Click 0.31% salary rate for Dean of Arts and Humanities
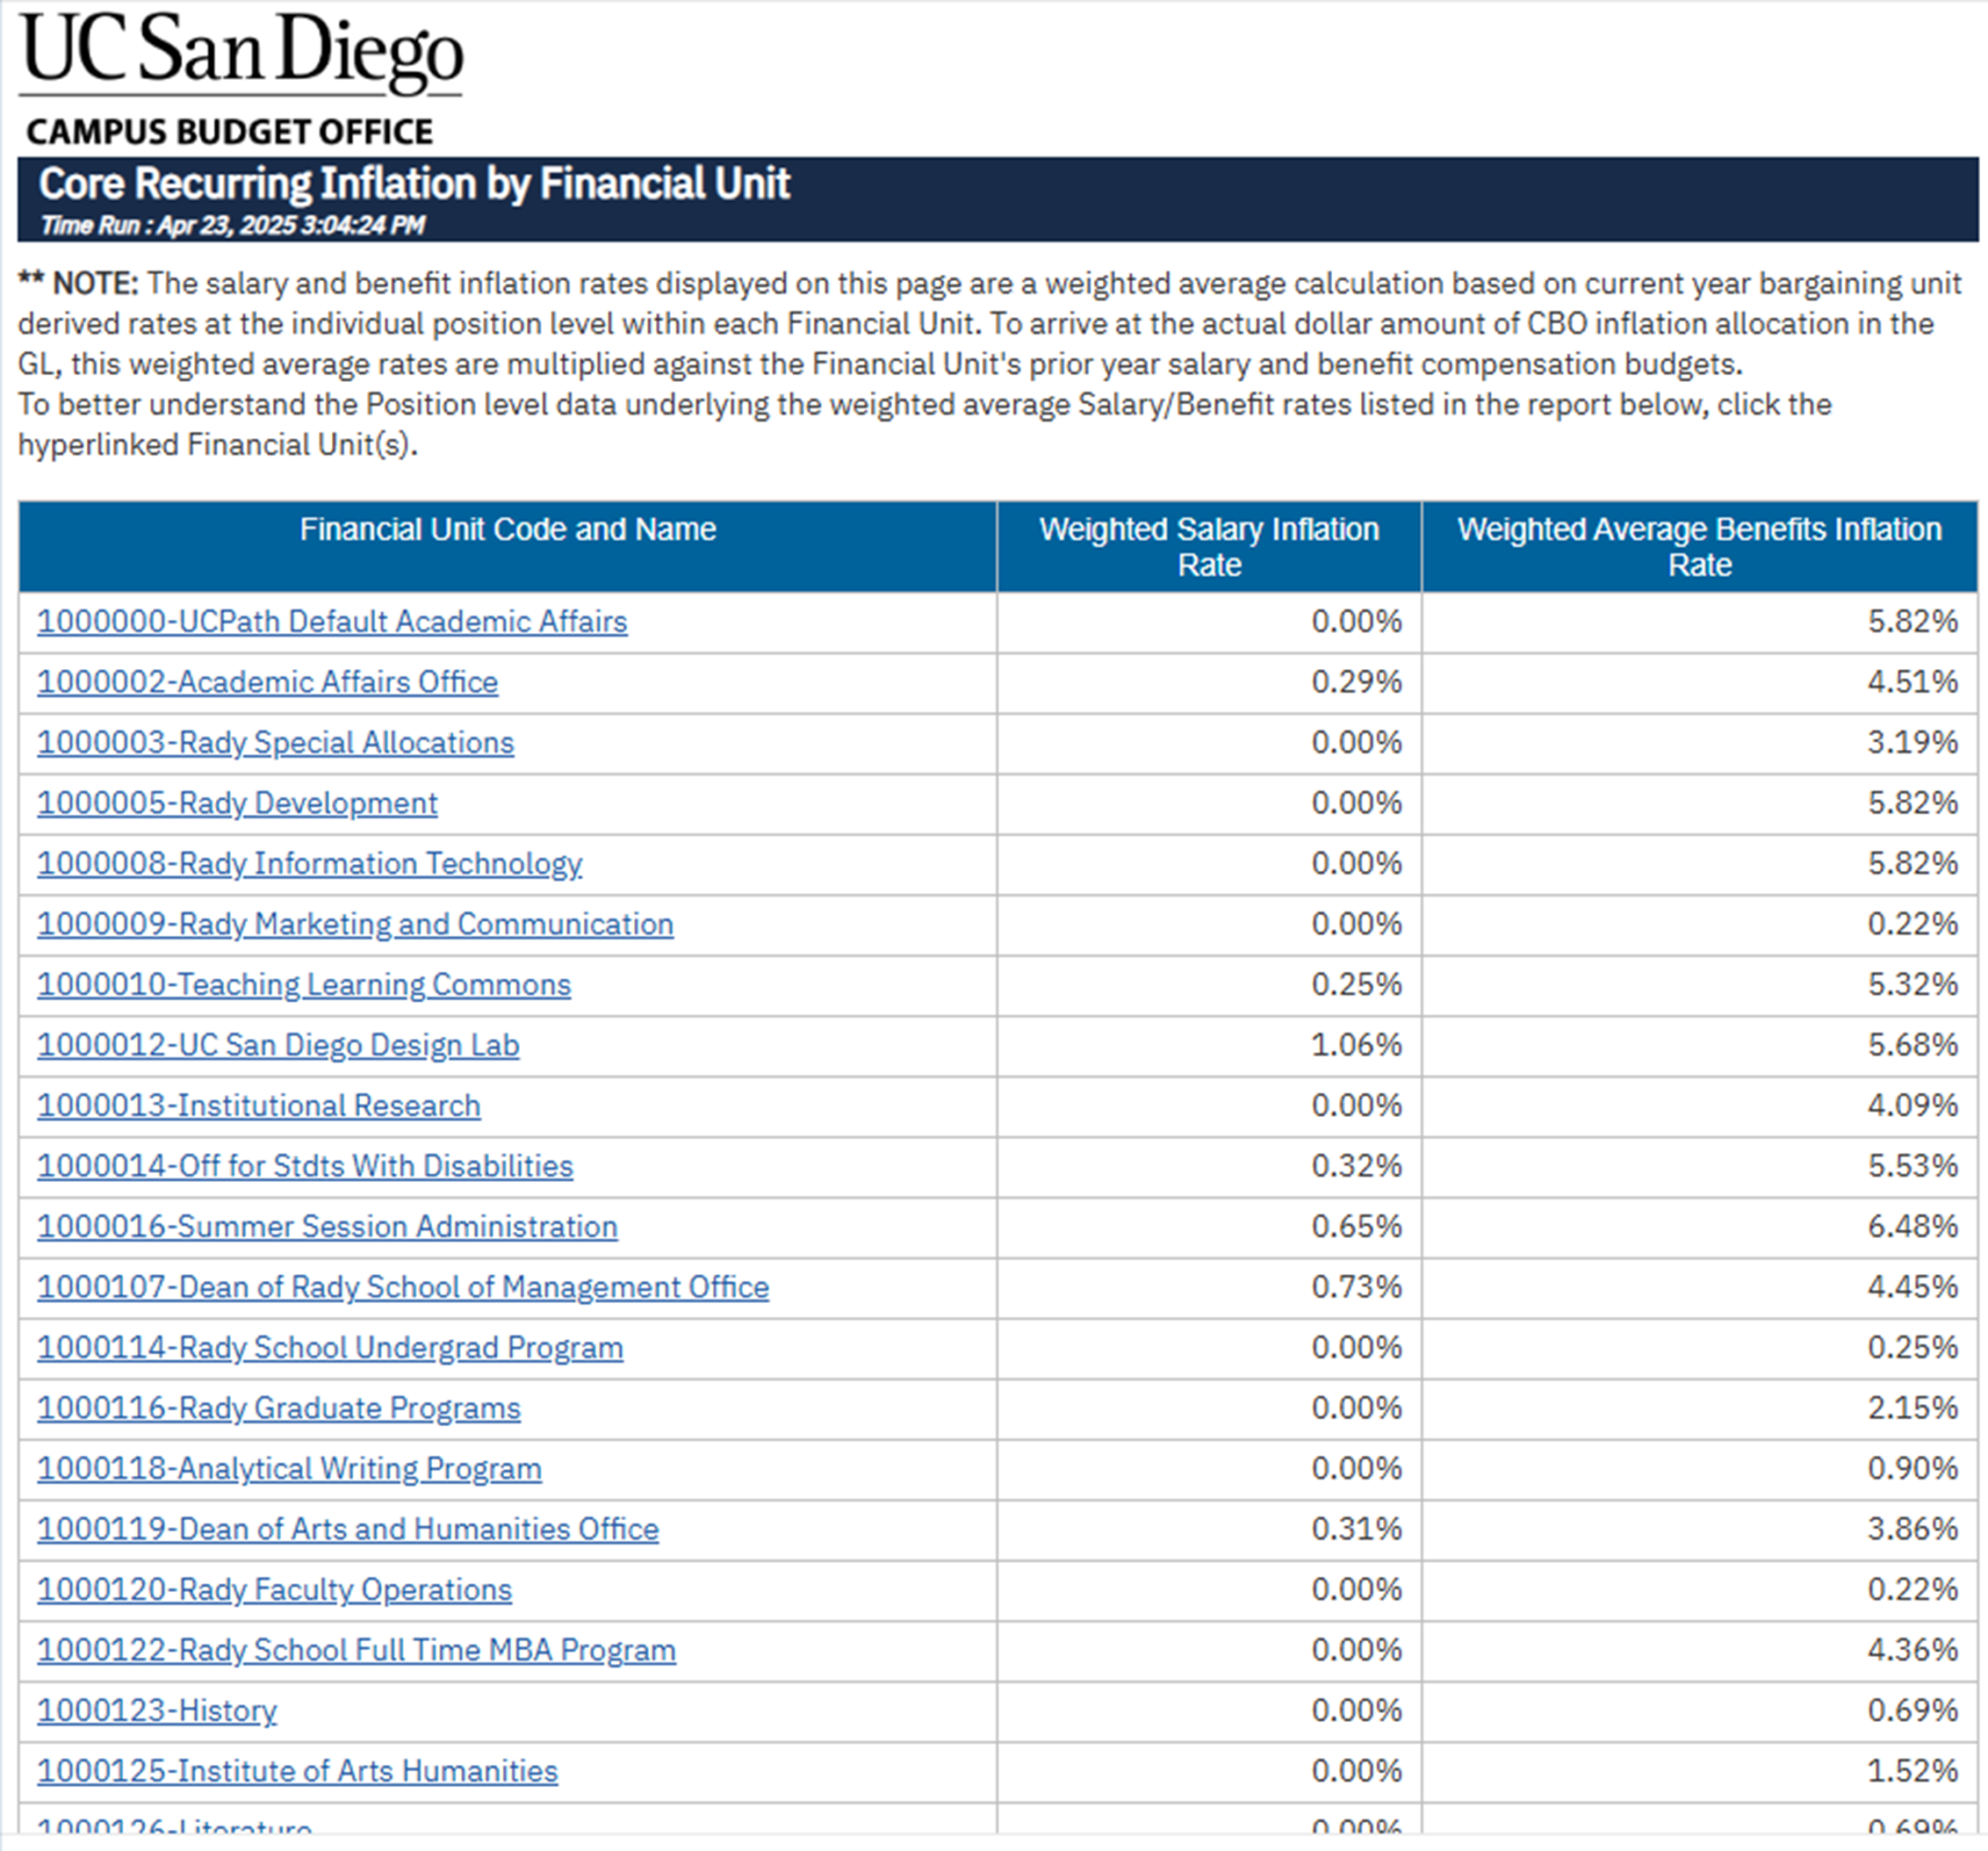This screenshot has height=1851, width=1988. pyautogui.click(x=1356, y=1529)
